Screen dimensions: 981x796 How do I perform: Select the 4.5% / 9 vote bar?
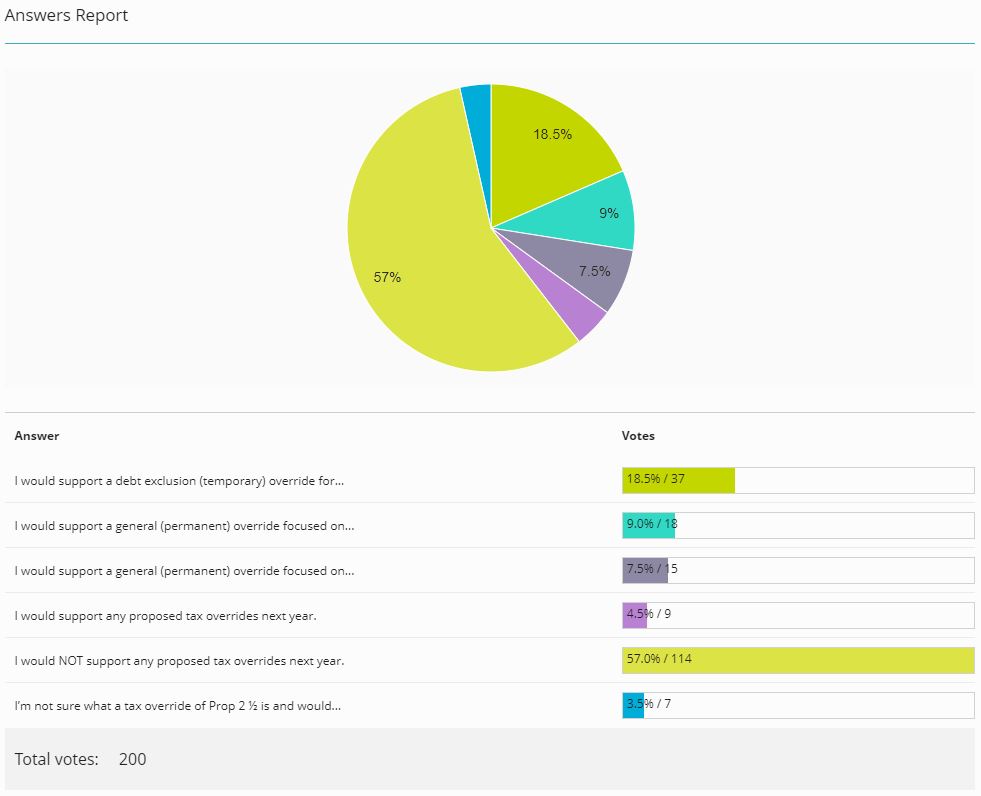pos(798,616)
